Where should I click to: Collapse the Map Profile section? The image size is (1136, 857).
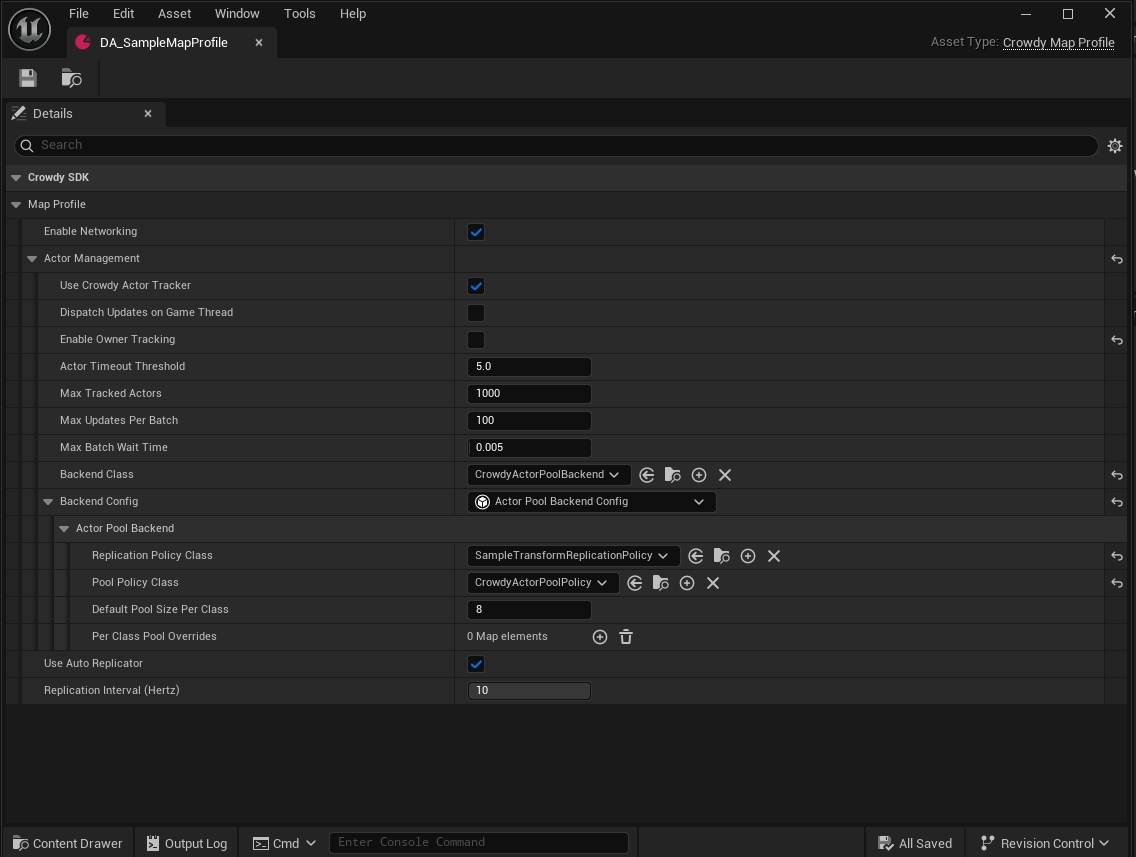click(x=16, y=205)
